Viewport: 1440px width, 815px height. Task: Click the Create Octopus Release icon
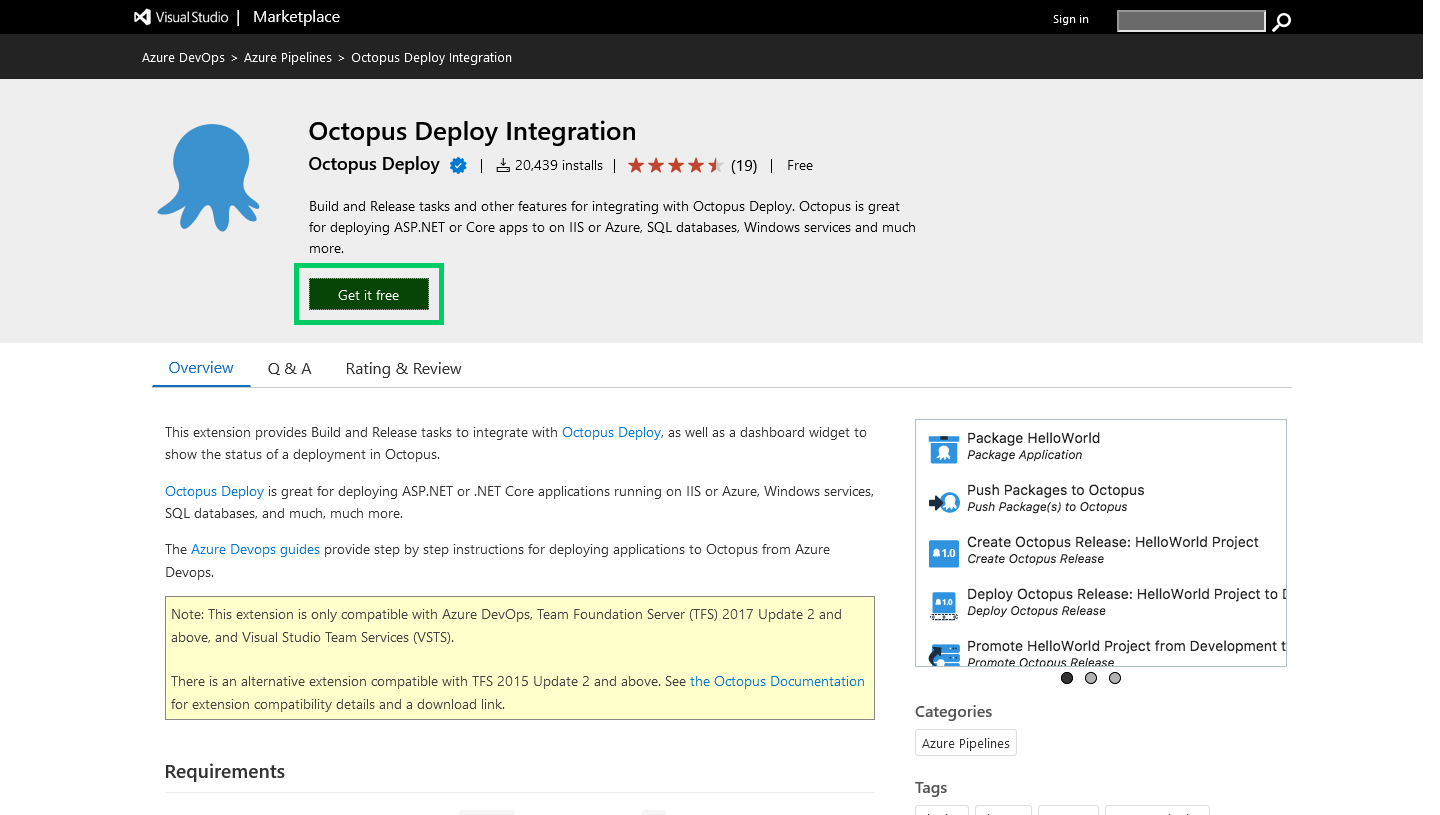(x=944, y=553)
